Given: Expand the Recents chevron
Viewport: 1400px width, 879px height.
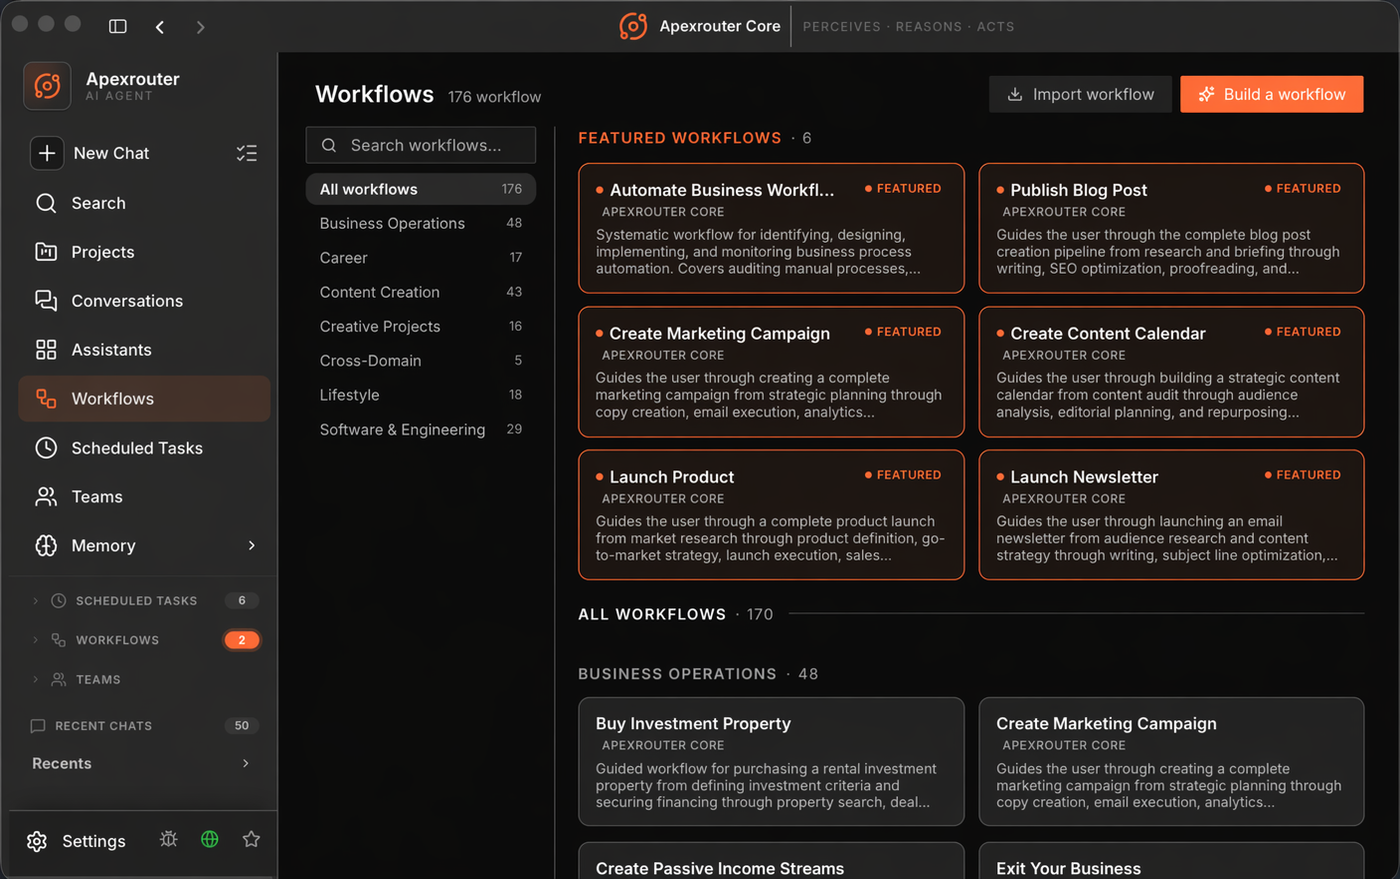Looking at the screenshot, I should (246, 764).
